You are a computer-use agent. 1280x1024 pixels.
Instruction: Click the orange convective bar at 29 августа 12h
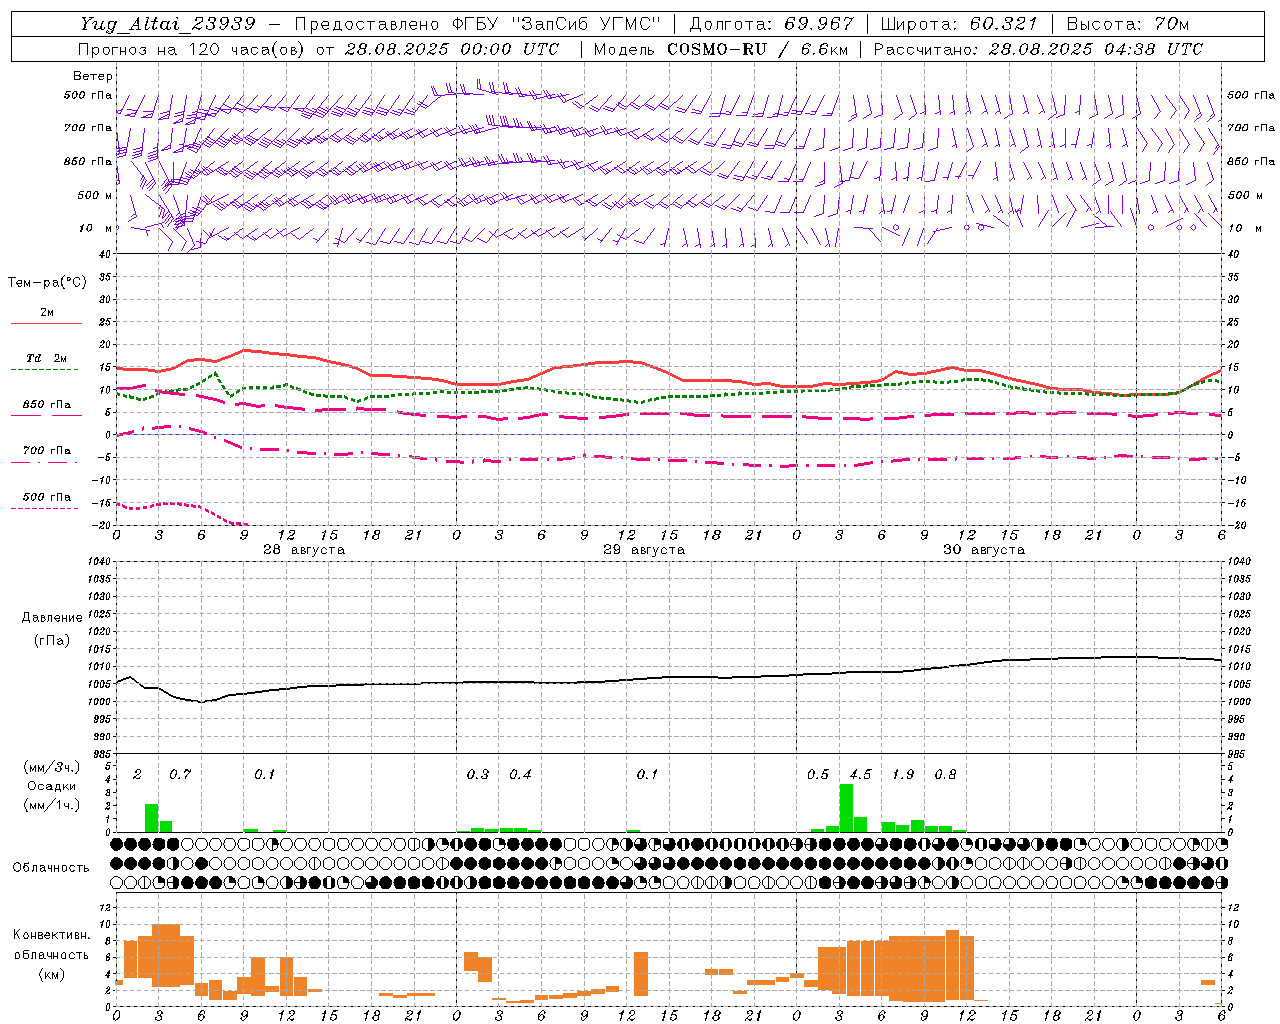[x=641, y=974]
